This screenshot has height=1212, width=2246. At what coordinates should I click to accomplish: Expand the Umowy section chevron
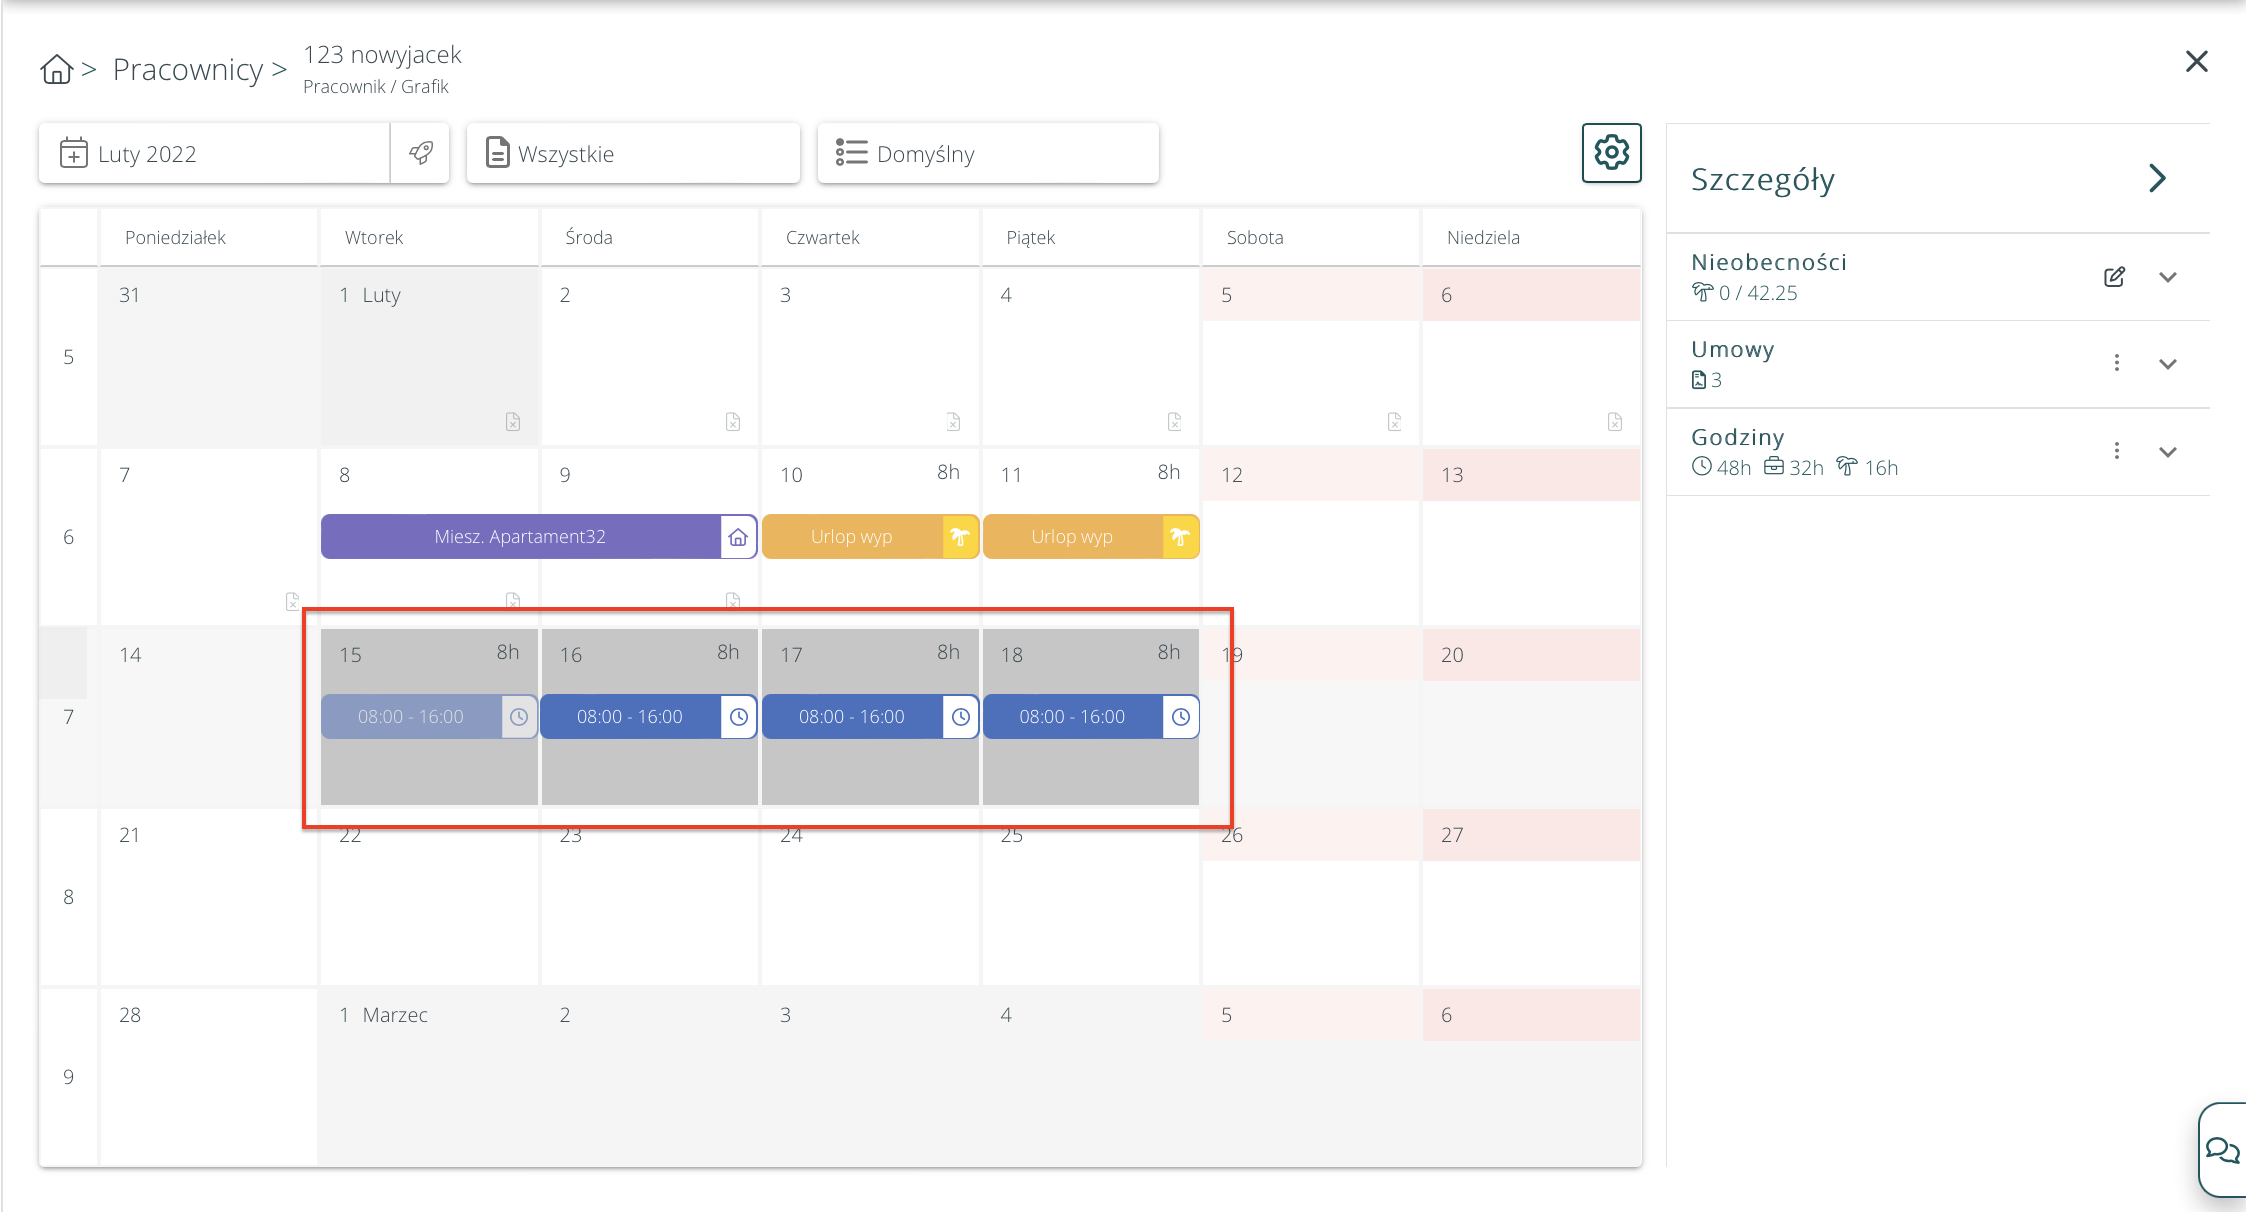point(2168,364)
